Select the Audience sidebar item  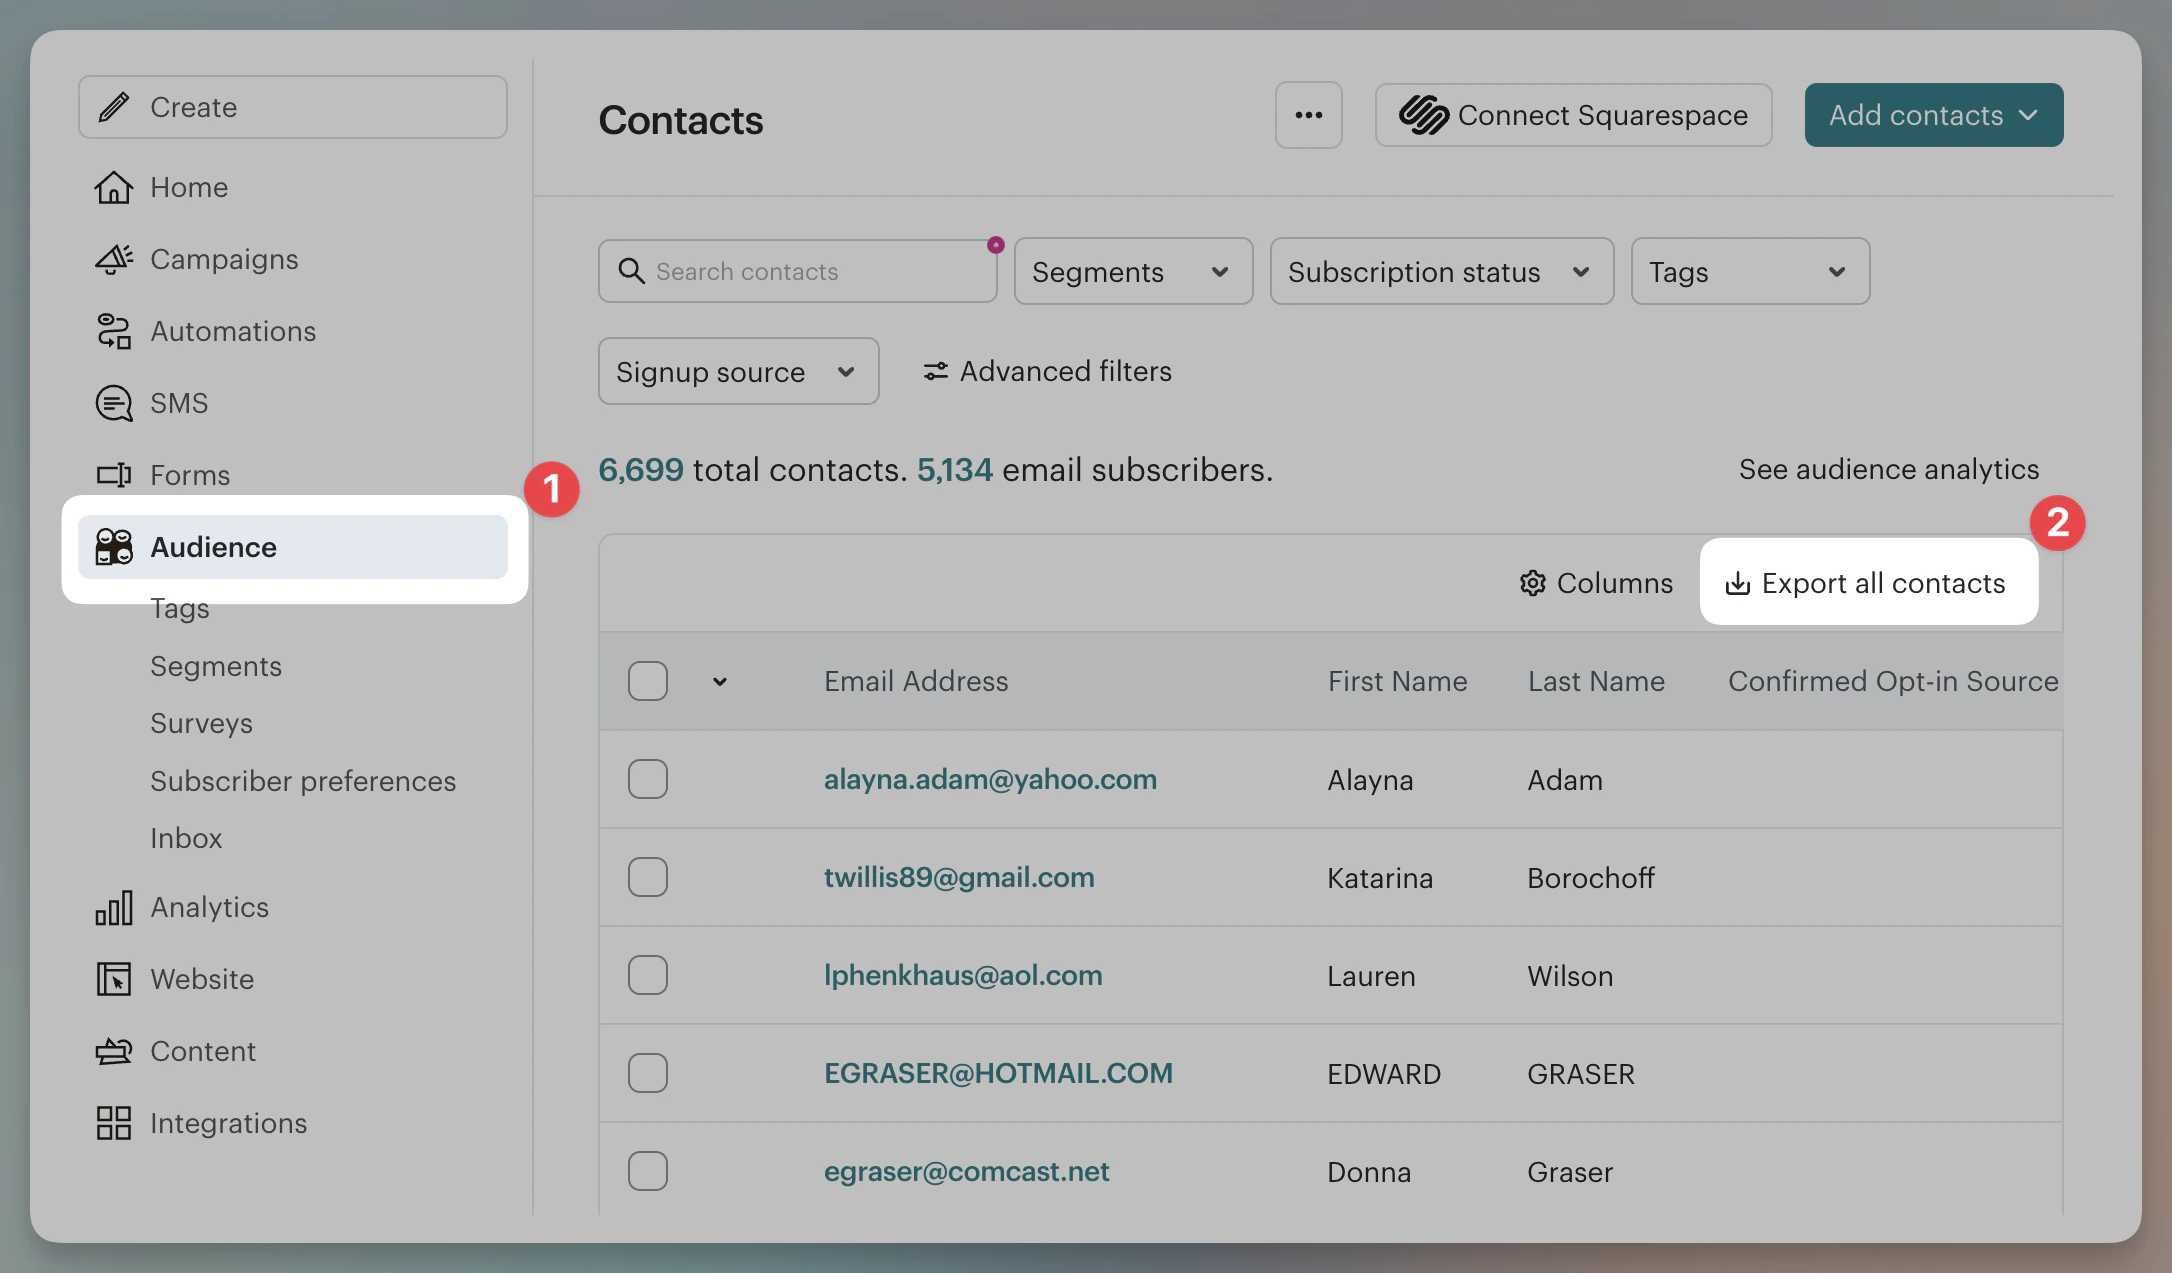tap(293, 547)
